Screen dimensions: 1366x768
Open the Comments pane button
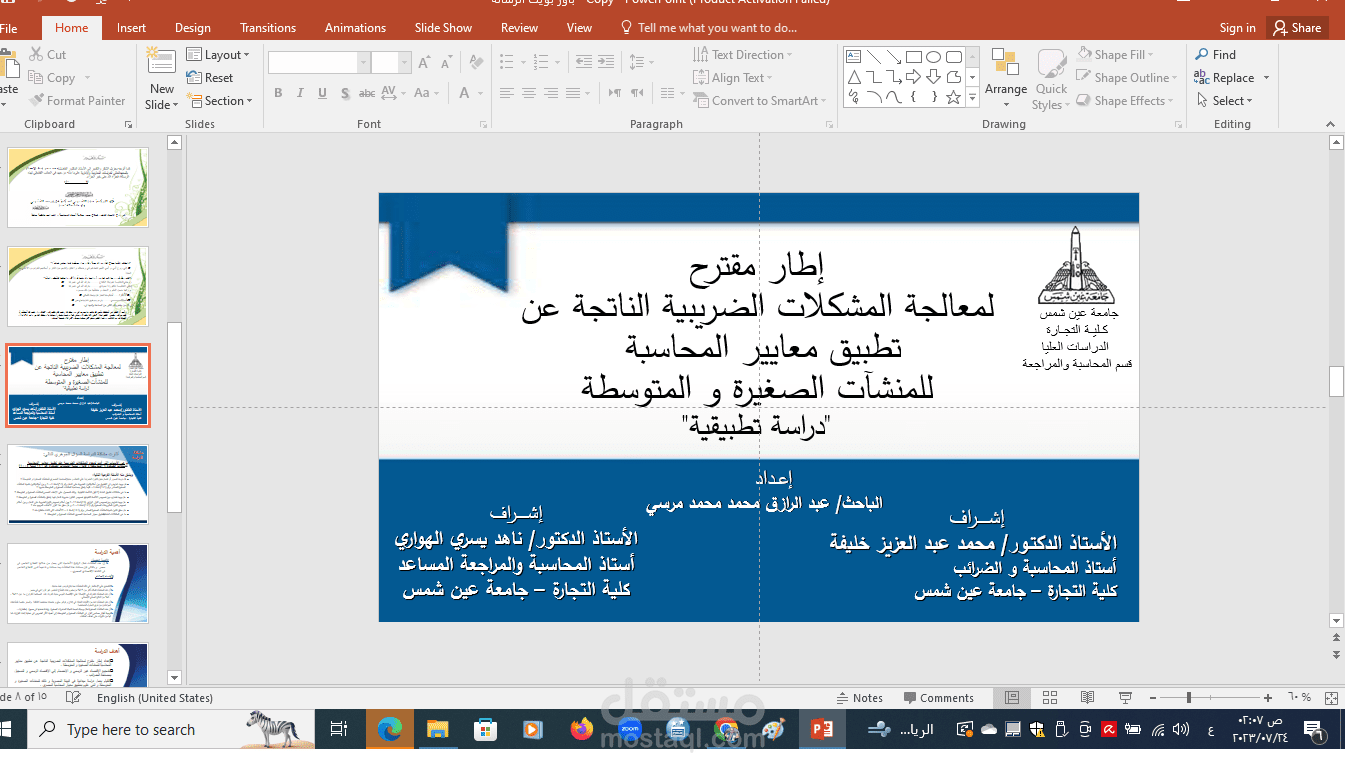click(938, 698)
